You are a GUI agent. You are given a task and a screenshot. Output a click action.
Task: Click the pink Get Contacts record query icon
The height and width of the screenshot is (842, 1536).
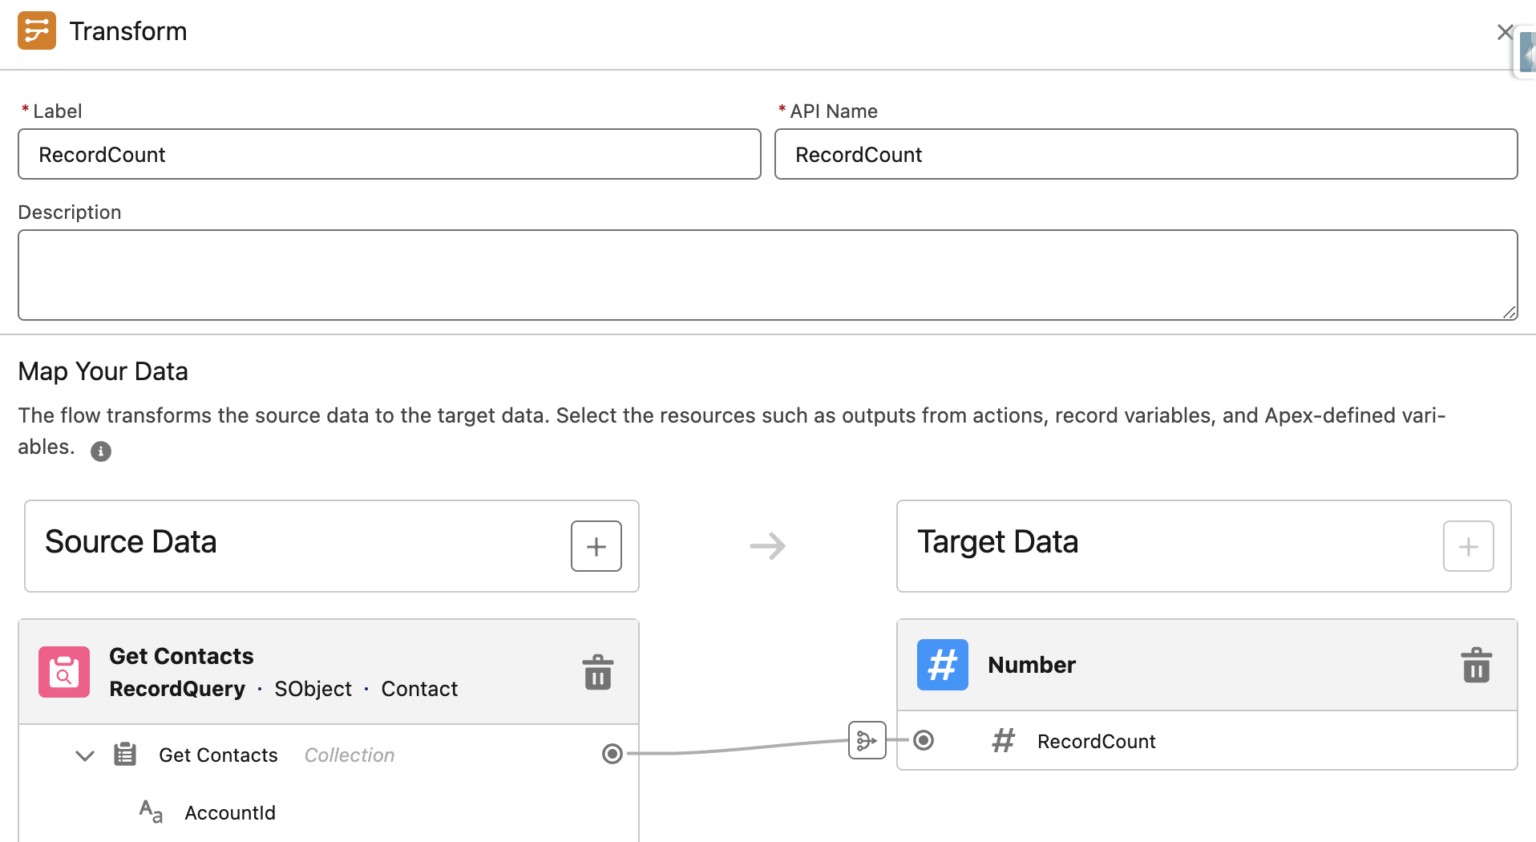point(64,672)
